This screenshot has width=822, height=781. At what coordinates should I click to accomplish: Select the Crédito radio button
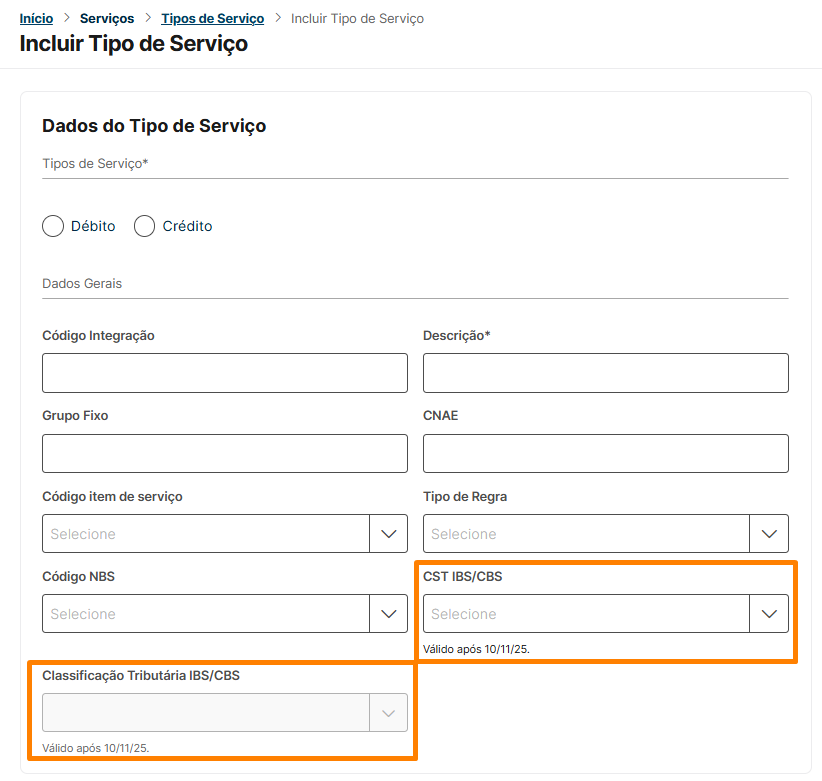(145, 226)
